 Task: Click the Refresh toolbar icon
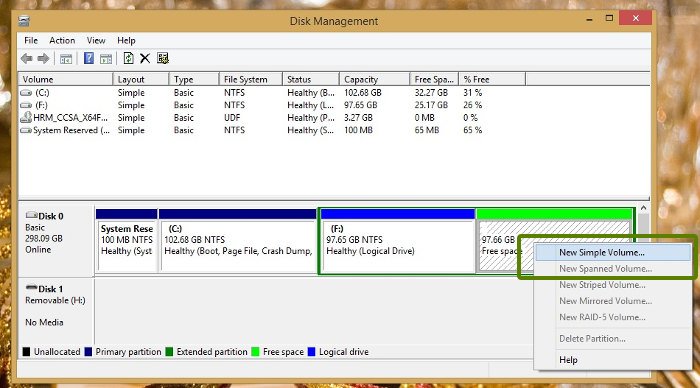pyautogui.click(x=128, y=58)
